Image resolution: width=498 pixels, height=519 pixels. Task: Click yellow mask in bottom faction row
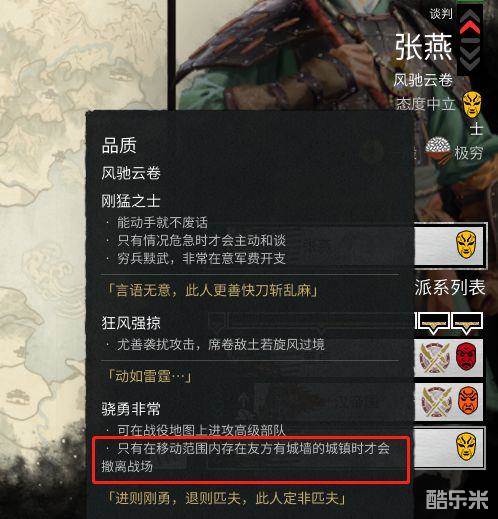click(466, 446)
